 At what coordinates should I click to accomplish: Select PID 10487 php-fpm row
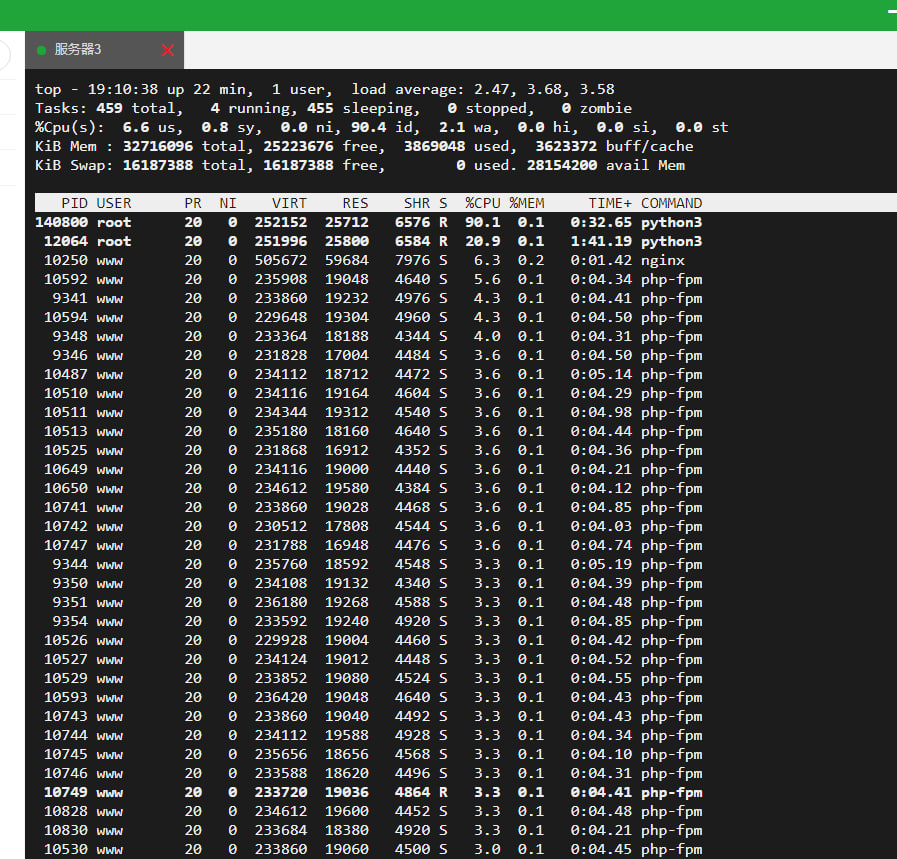pos(66,374)
